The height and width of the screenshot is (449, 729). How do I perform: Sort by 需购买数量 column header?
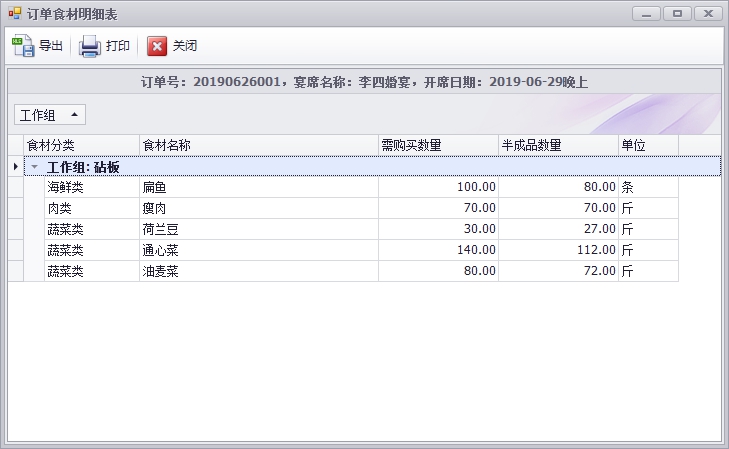(x=438, y=145)
